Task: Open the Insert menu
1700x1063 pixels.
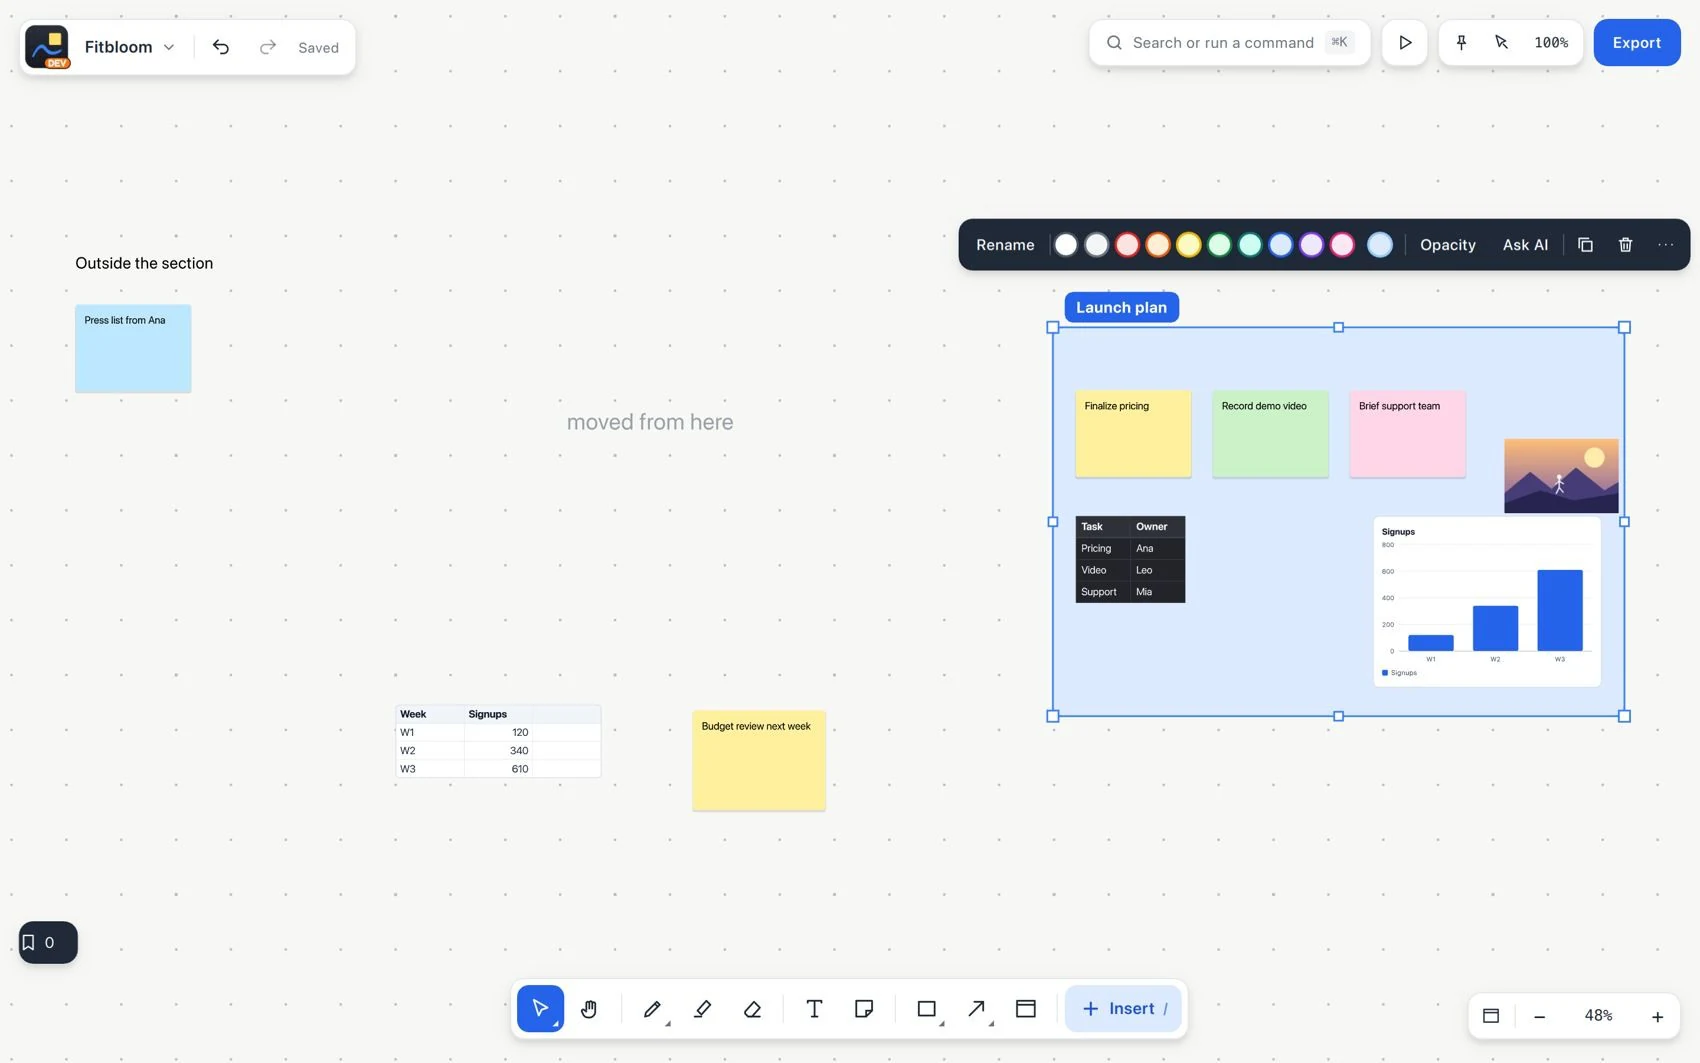Action: click(x=1123, y=1009)
